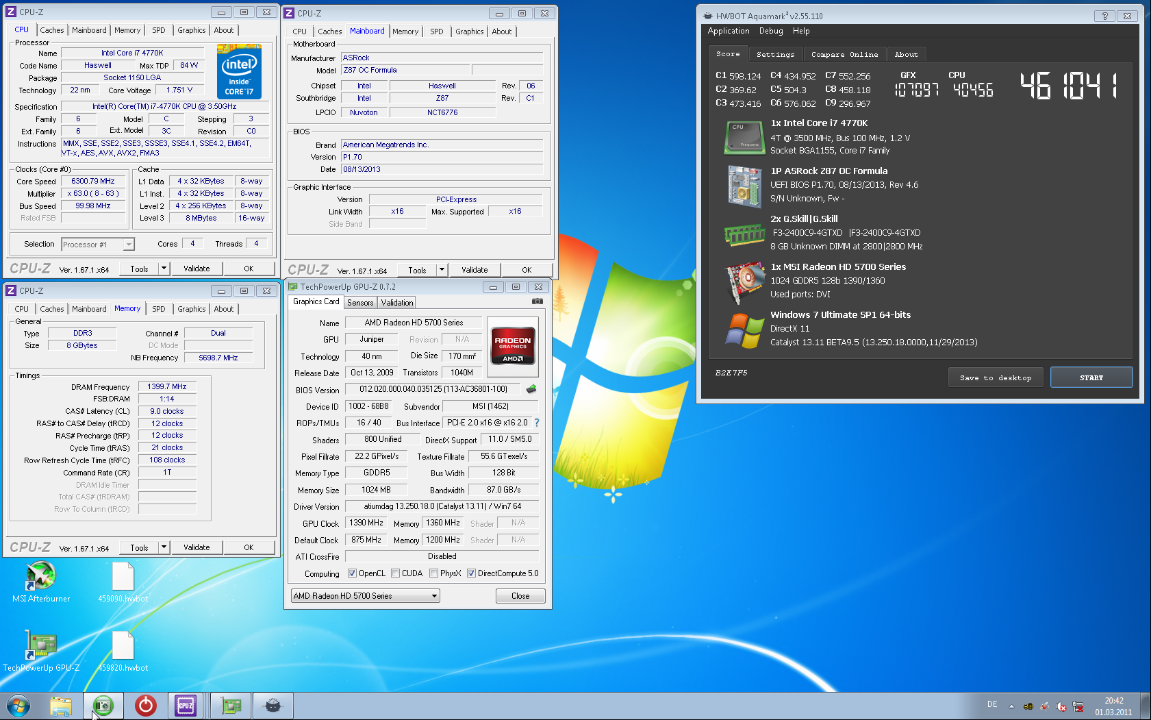Click the BIOS save chip icon in GPU-Z
1151x720 pixels.
(x=531, y=389)
